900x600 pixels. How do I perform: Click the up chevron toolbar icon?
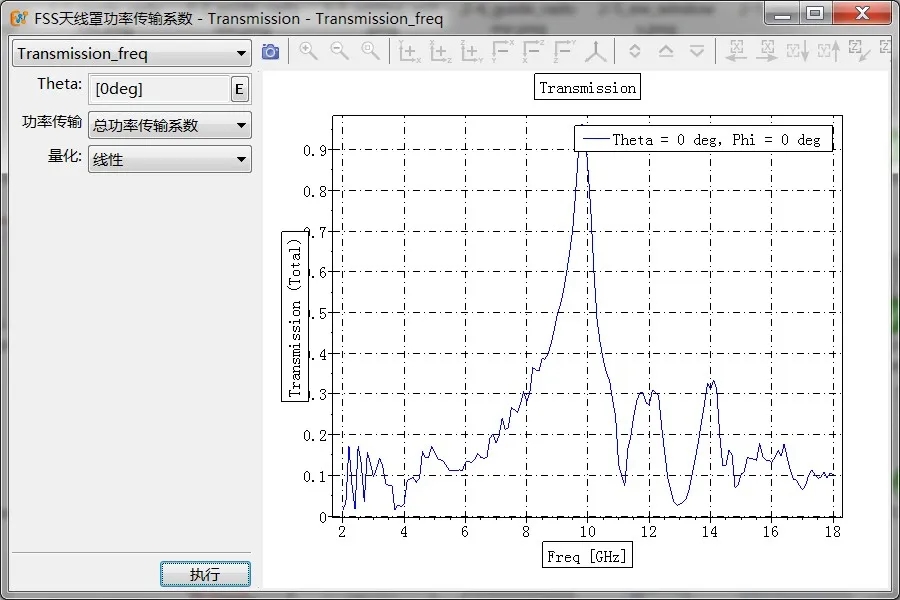(x=666, y=52)
